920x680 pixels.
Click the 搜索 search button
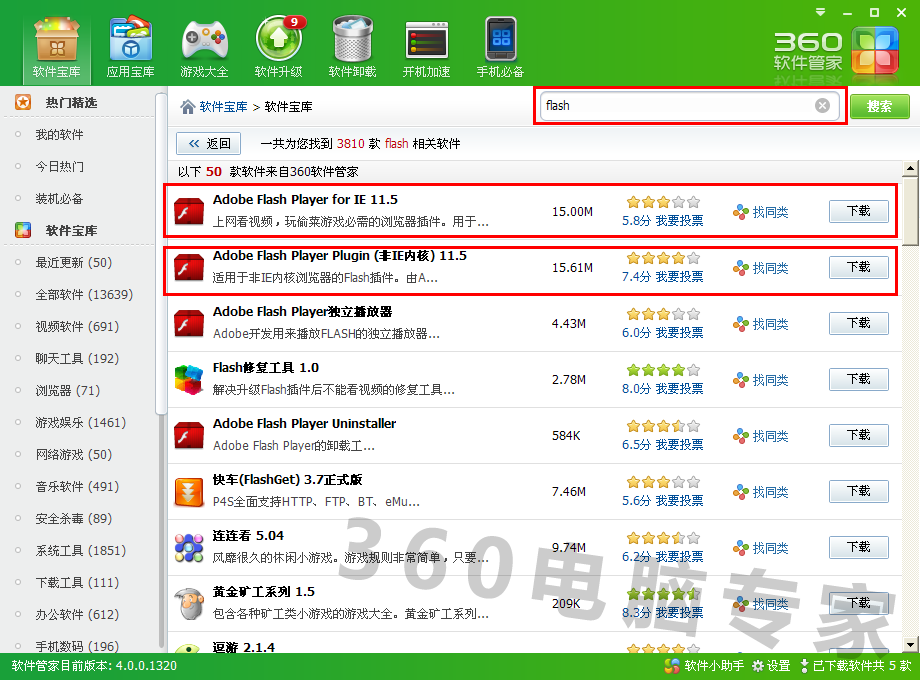(x=880, y=106)
